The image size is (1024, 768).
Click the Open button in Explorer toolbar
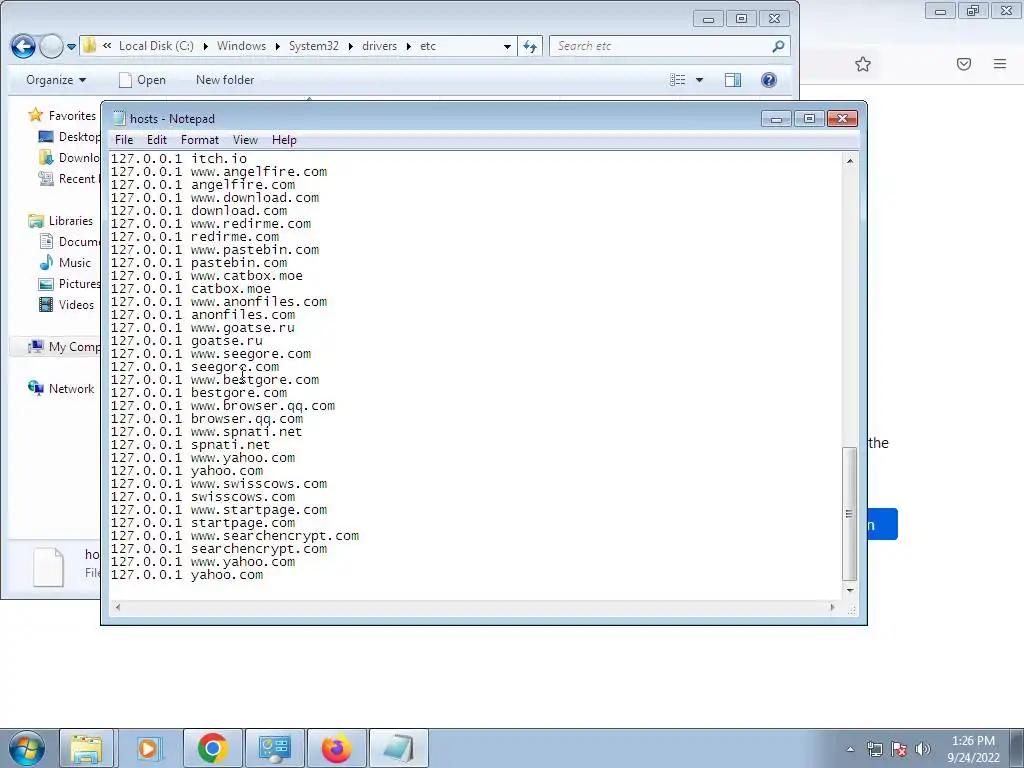click(x=142, y=80)
